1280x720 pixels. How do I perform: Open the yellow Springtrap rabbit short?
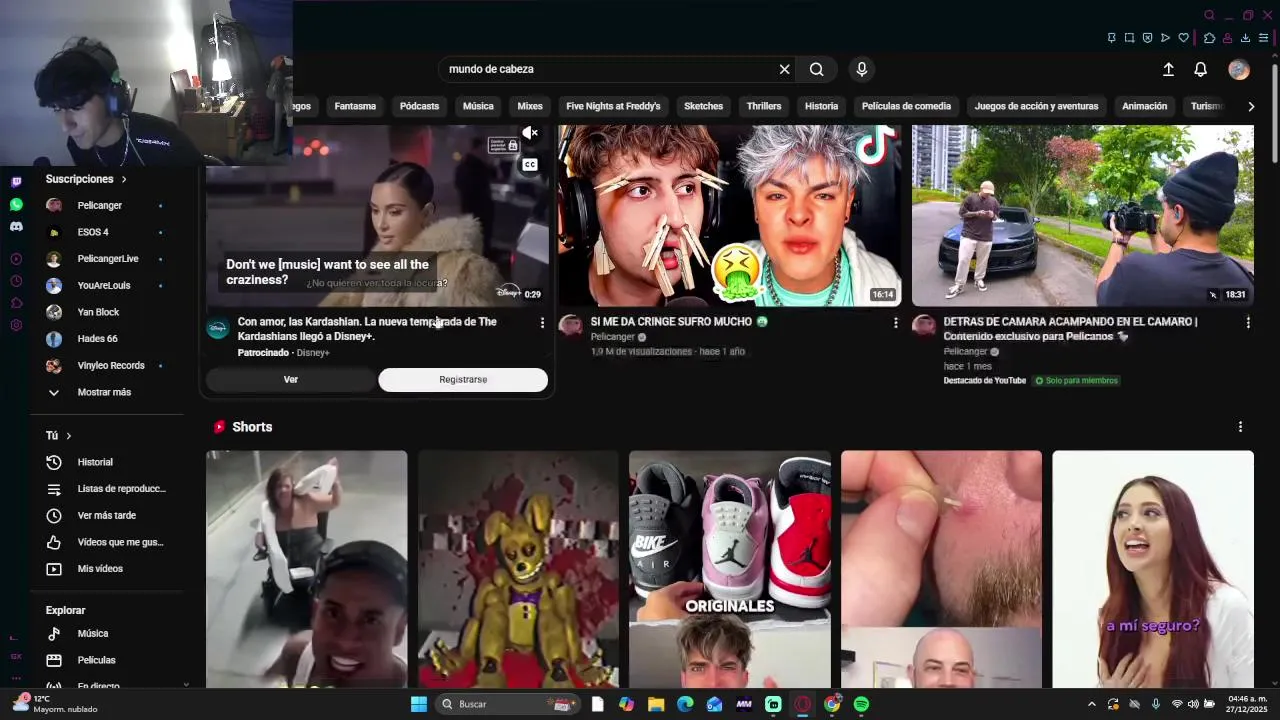518,569
